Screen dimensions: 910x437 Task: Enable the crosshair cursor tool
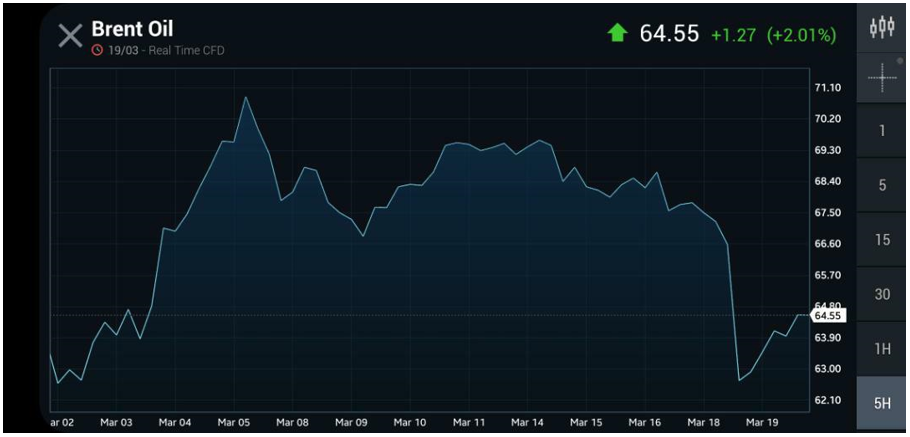(882, 78)
